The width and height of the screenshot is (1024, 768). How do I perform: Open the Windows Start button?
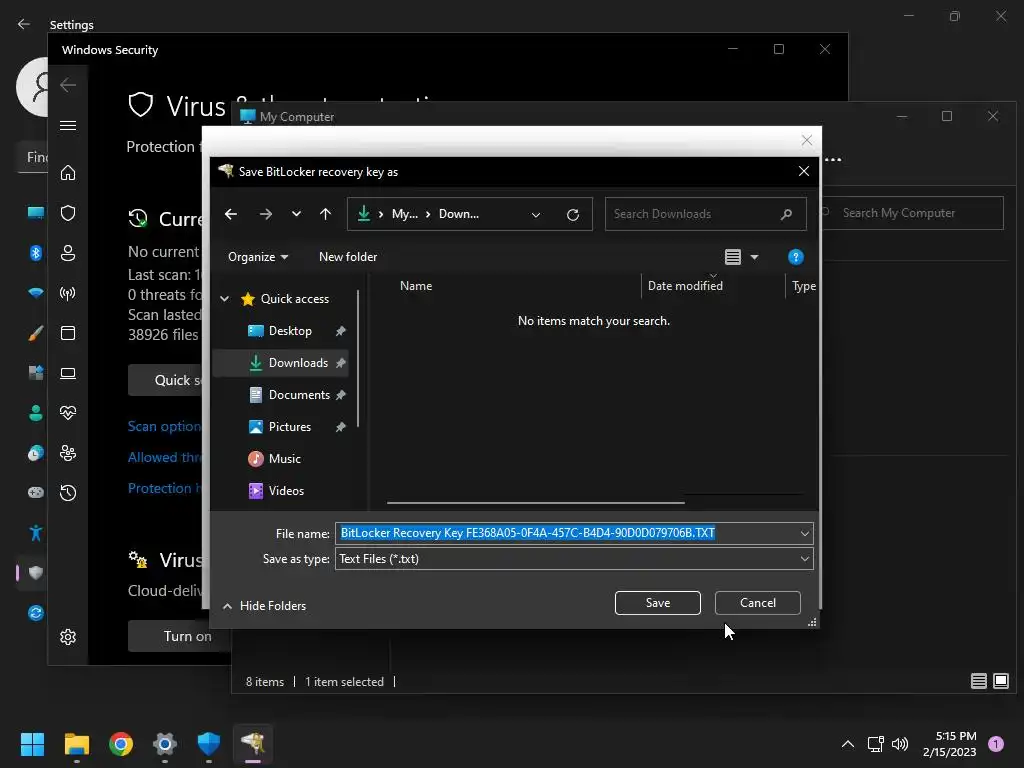coord(32,743)
